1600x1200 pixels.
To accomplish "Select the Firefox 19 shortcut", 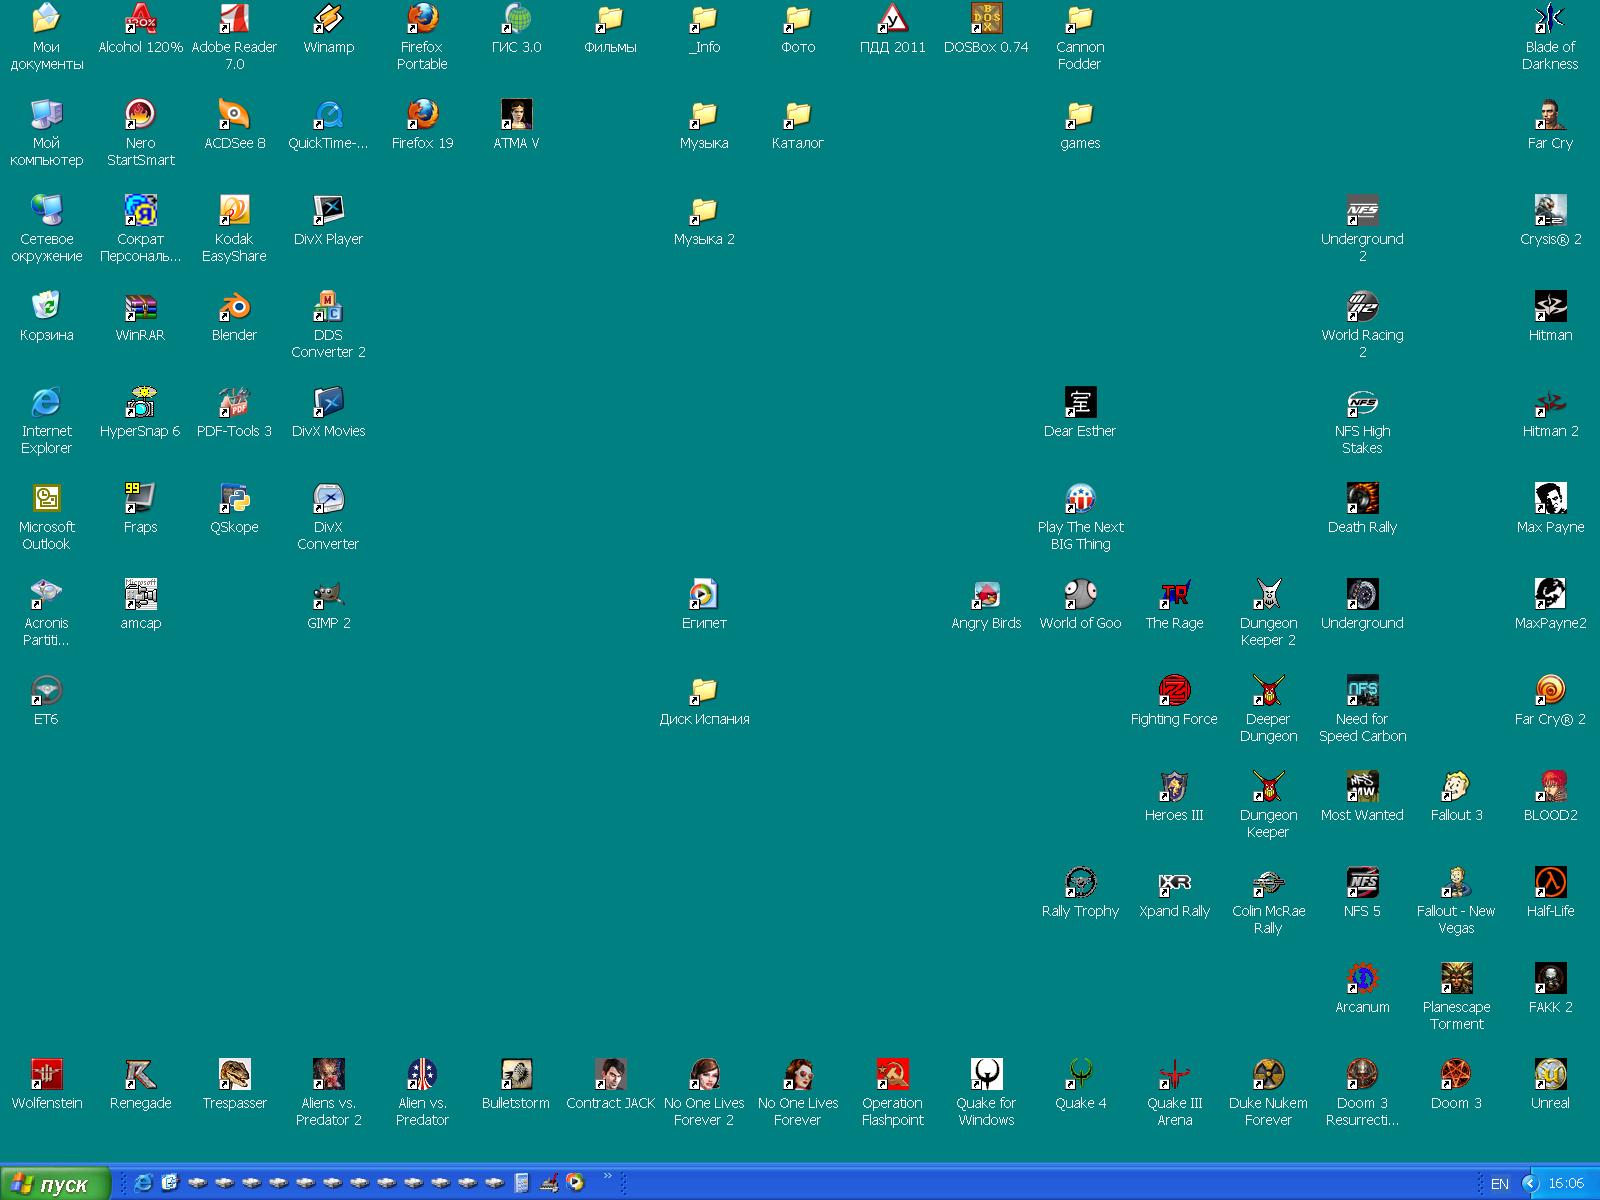I will click(422, 114).
